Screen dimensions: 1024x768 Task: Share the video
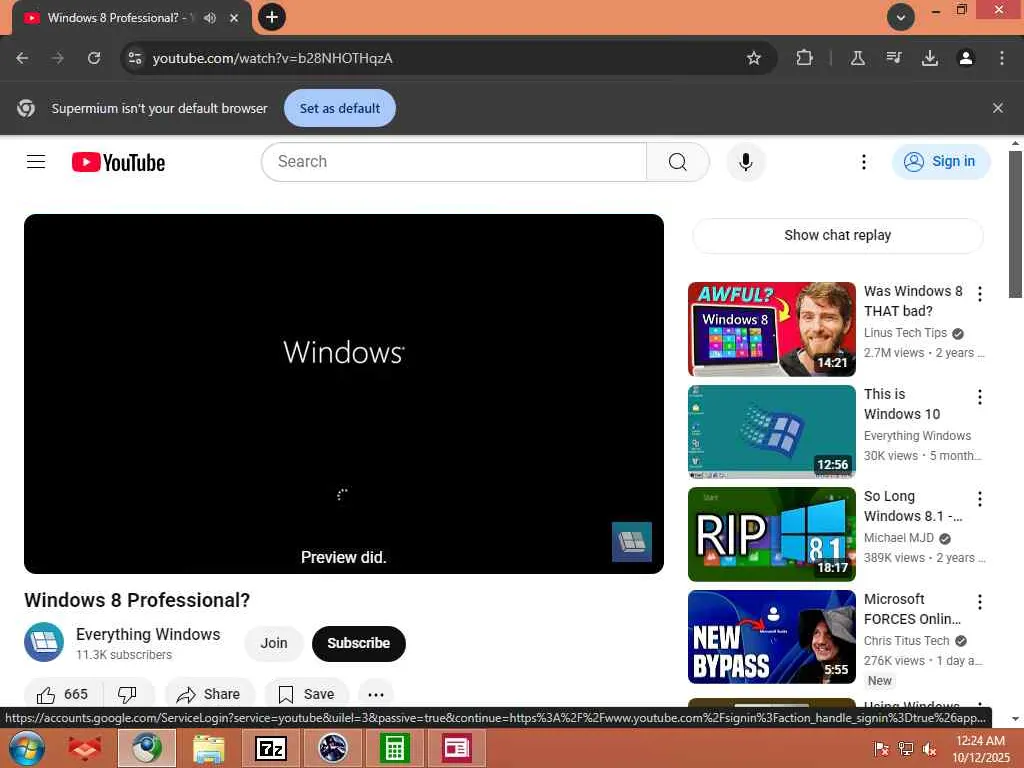click(x=209, y=694)
